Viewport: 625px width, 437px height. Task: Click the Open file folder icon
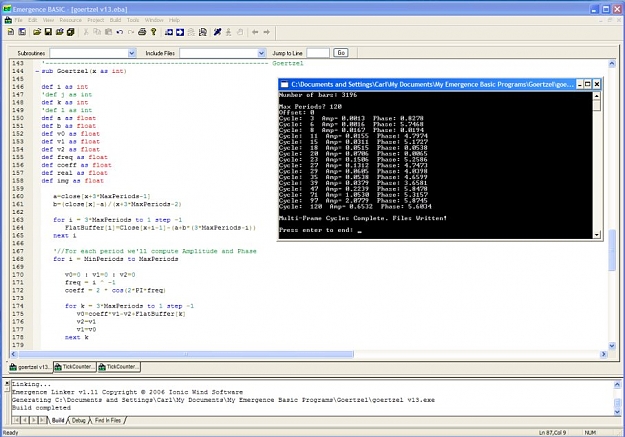(37, 32)
